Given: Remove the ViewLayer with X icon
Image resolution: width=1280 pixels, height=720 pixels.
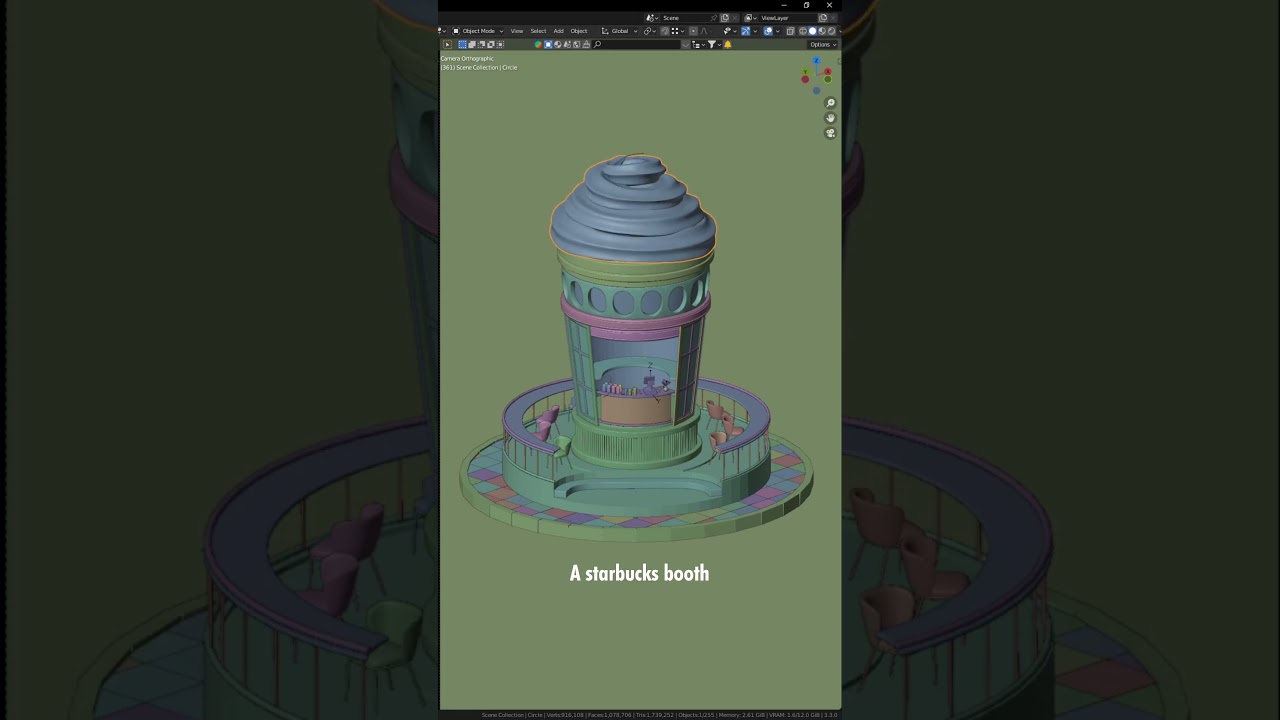Looking at the screenshot, I should (833, 18).
